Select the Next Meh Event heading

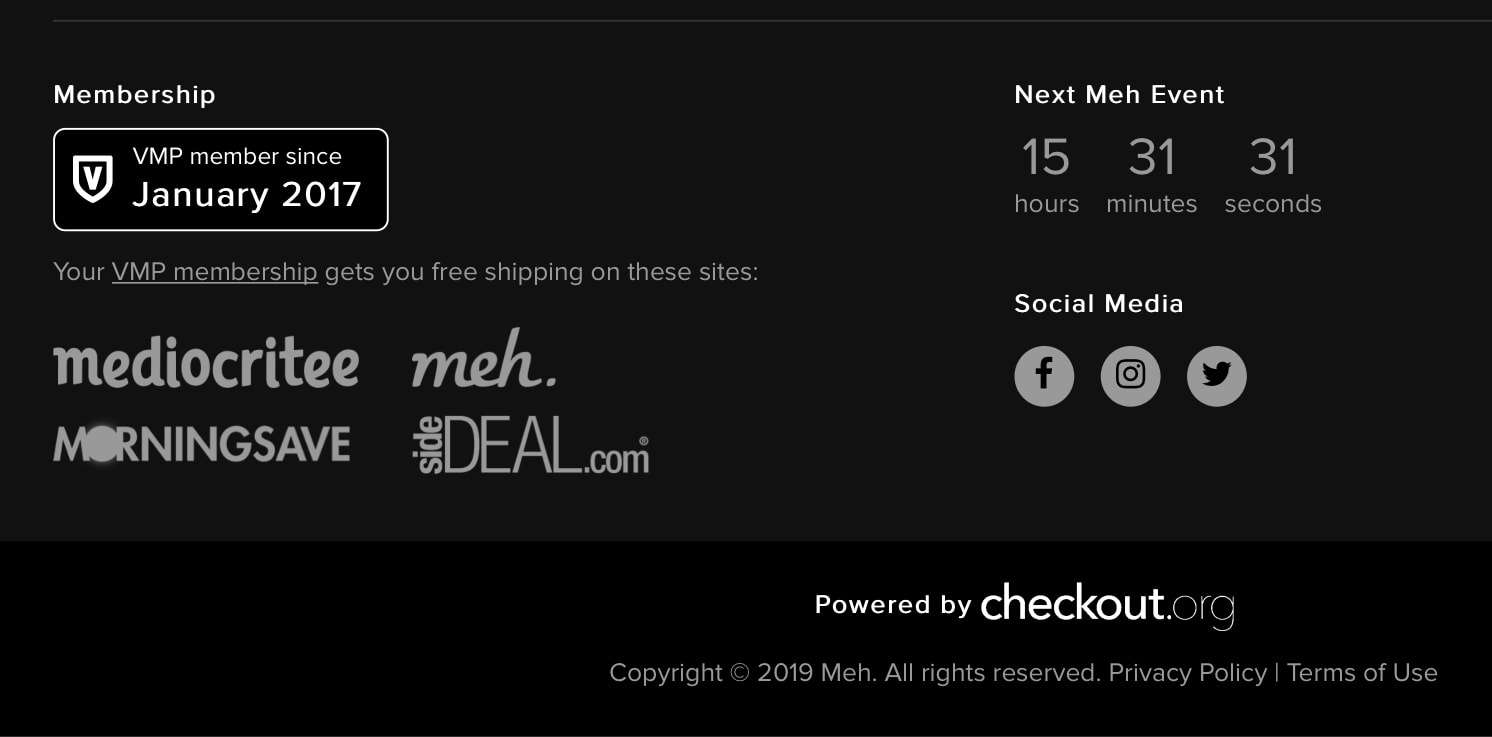coord(1119,95)
